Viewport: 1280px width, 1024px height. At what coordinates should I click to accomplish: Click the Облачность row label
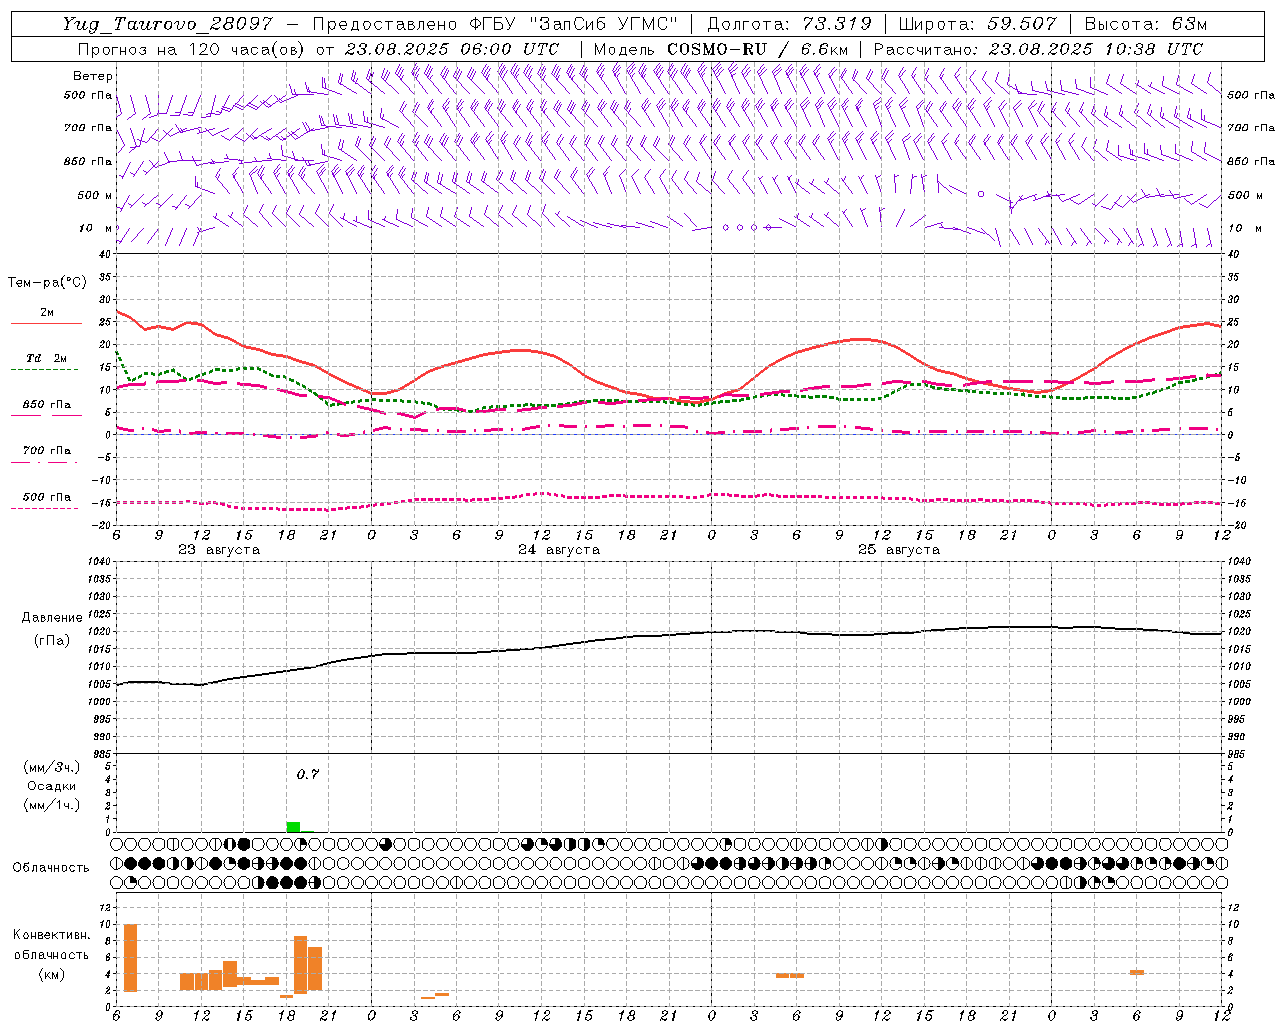pyautogui.click(x=51, y=867)
